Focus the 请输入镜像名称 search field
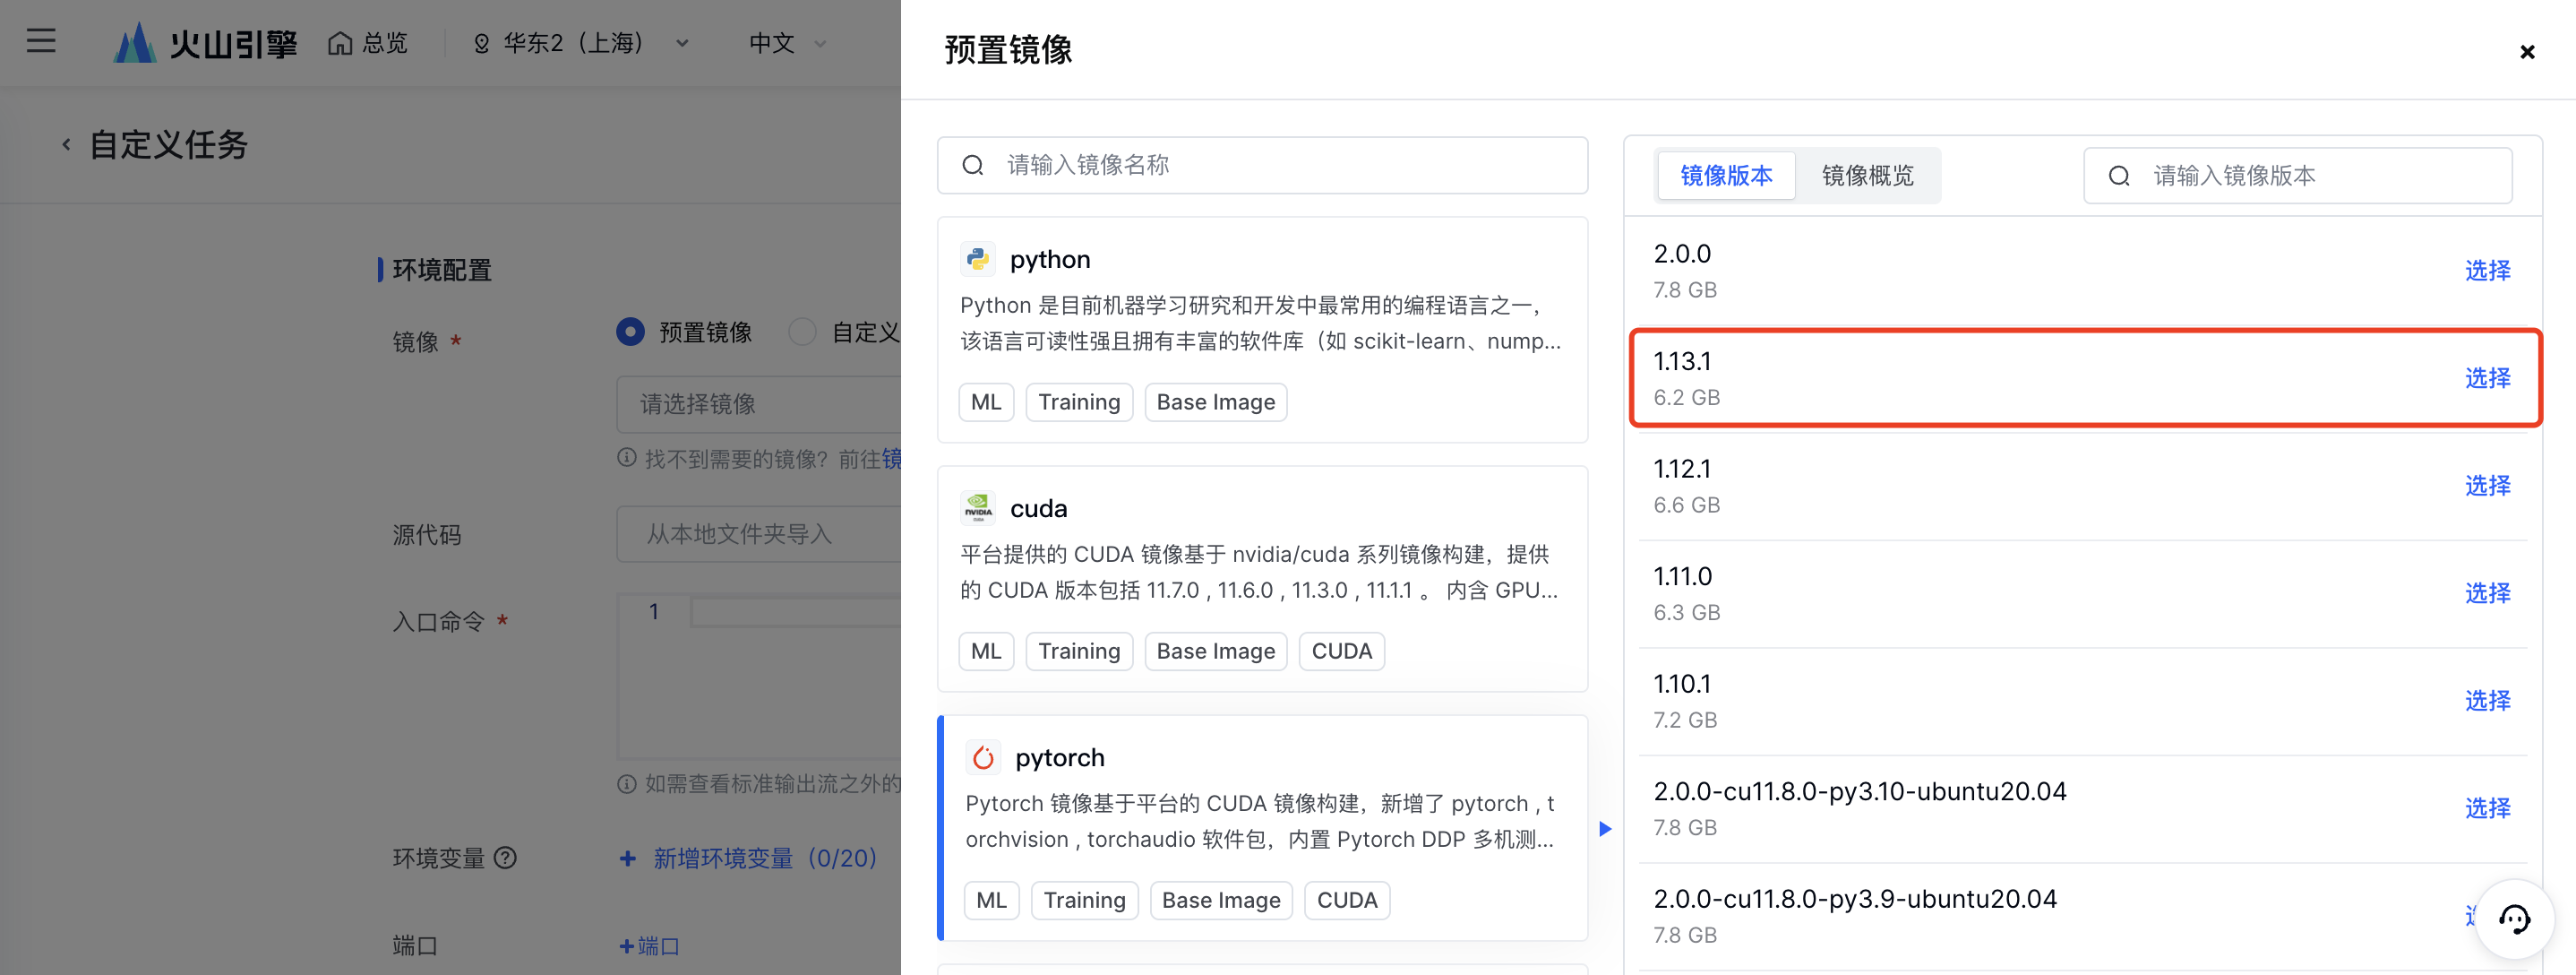2576x975 pixels. point(1262,165)
